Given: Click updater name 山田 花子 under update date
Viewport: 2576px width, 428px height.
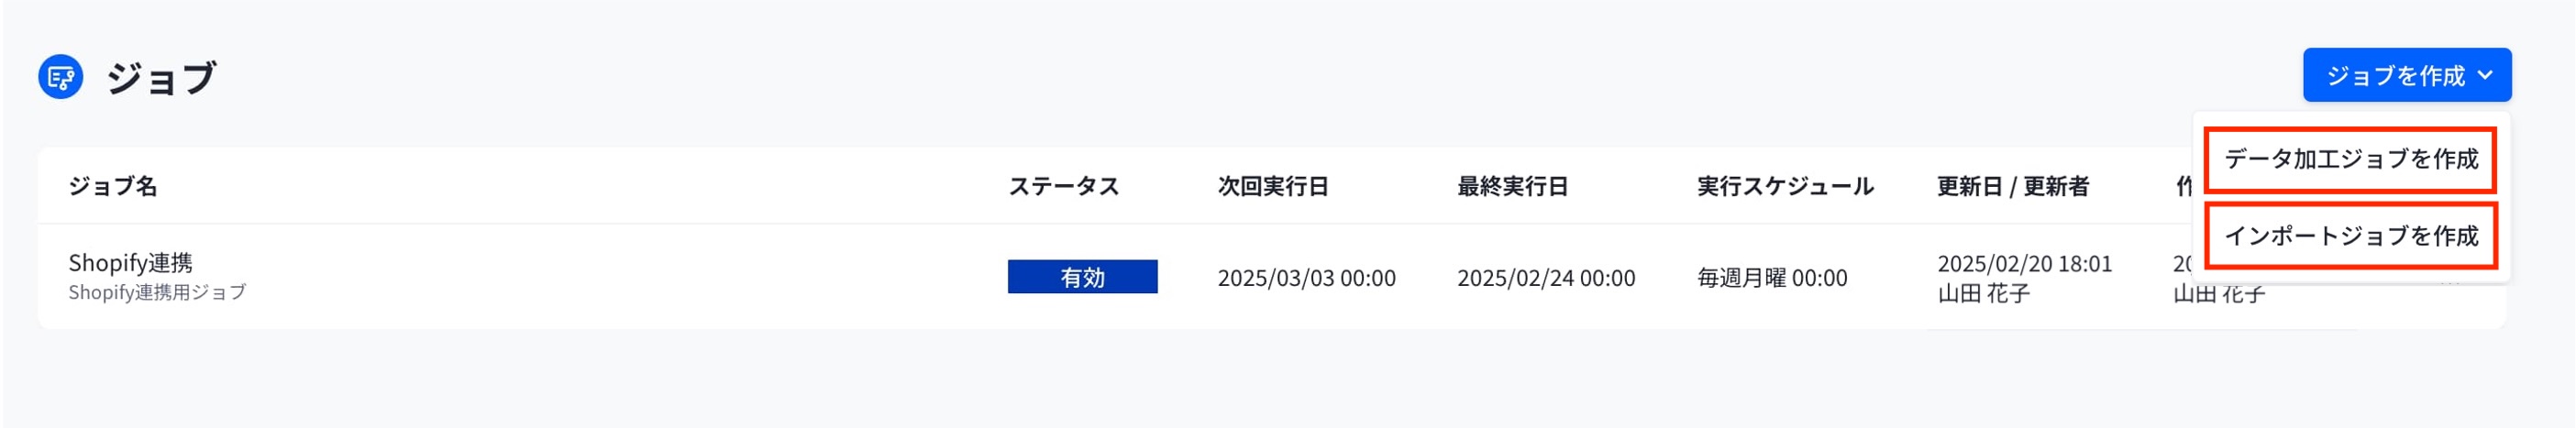Looking at the screenshot, I should pos(1983,294).
